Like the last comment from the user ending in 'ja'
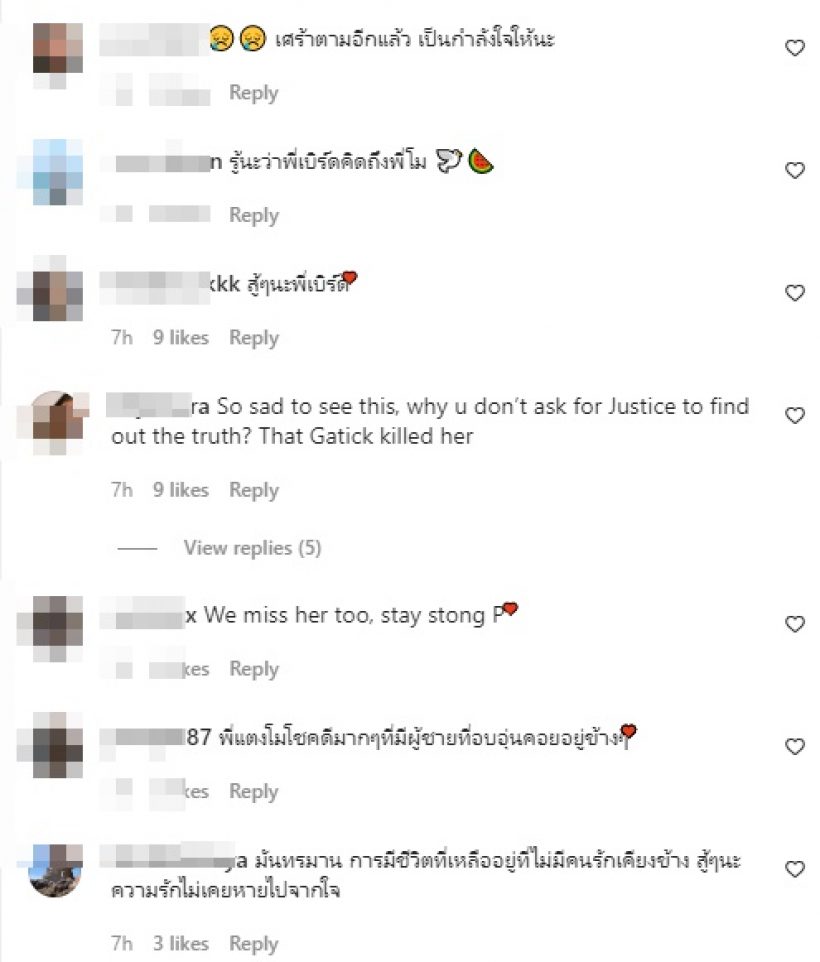Screen dimensions: 820x962 (x=795, y=869)
